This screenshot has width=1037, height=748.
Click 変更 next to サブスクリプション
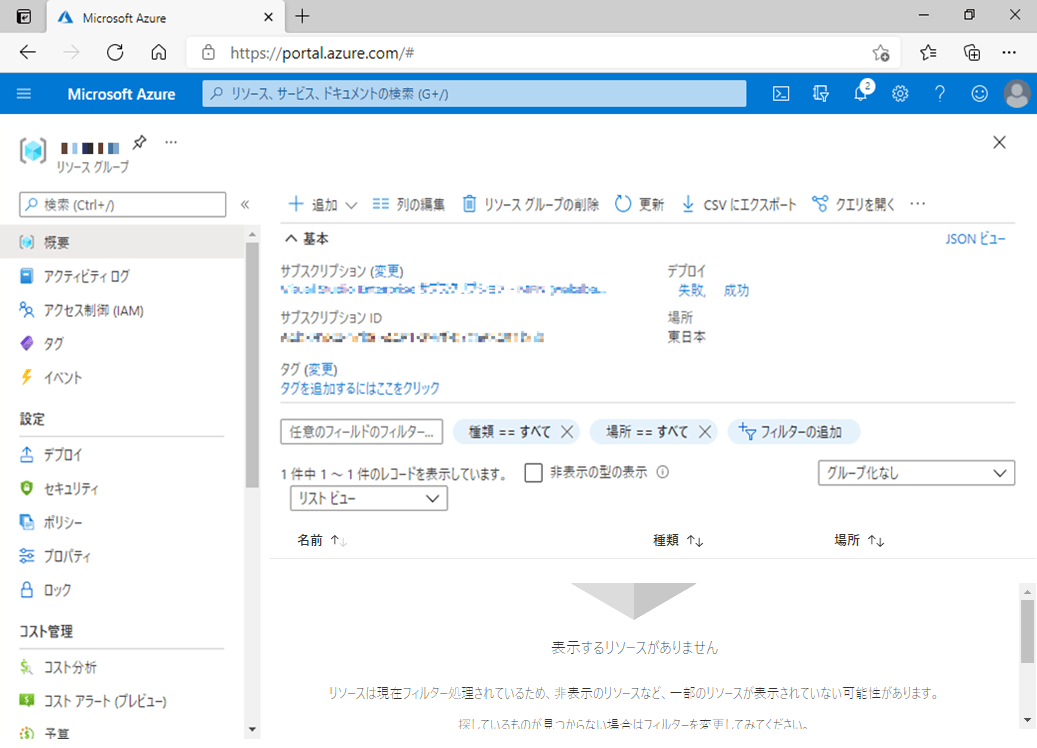(x=387, y=271)
